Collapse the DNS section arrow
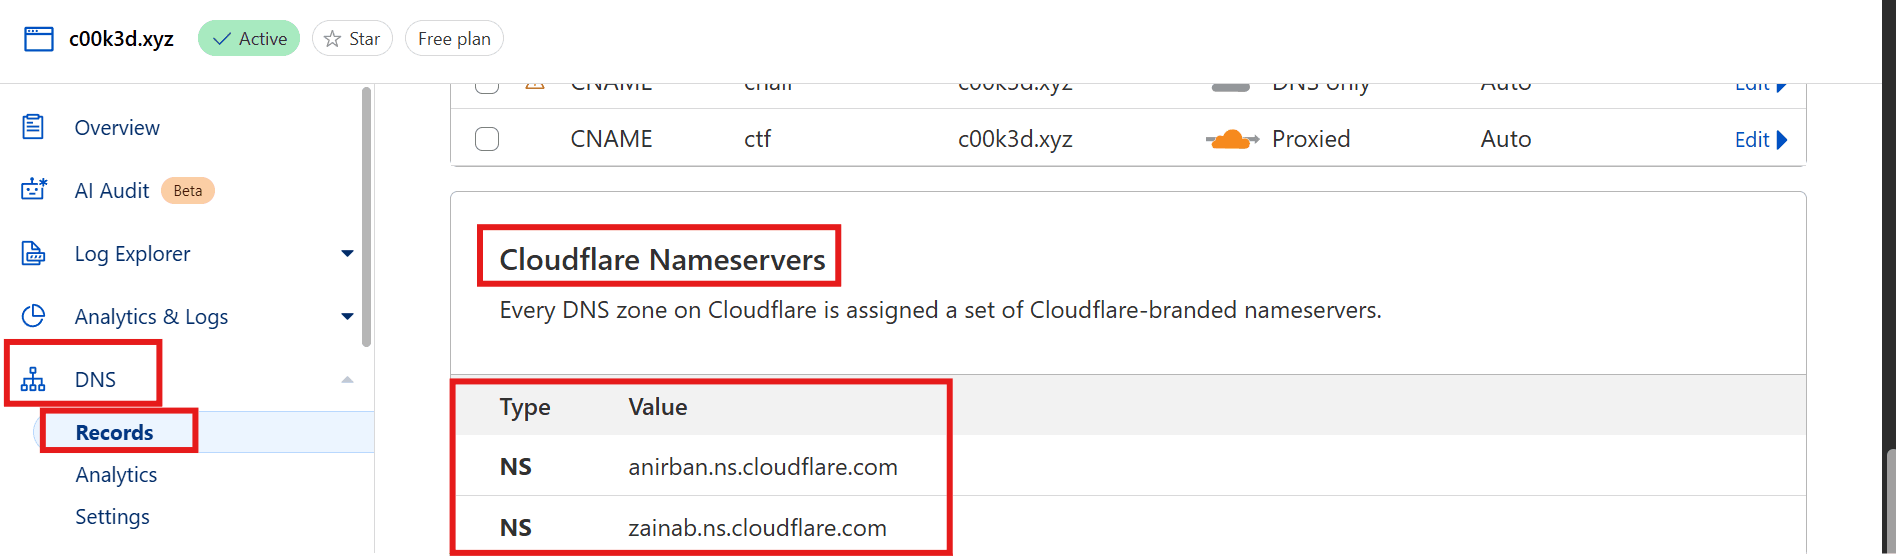This screenshot has height=556, width=1896. tap(347, 380)
